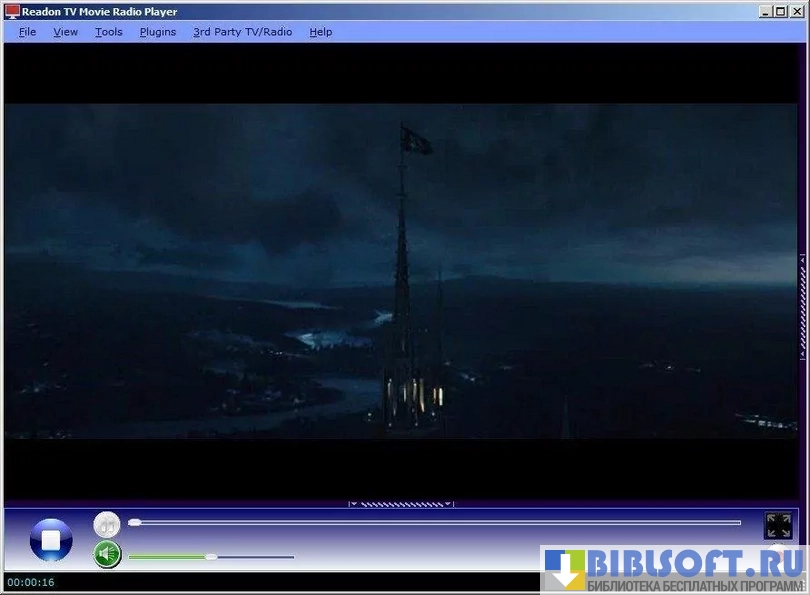Click the elapsed time display 00:00:16
Image resolution: width=810 pixels, height=595 pixels.
tap(31, 582)
